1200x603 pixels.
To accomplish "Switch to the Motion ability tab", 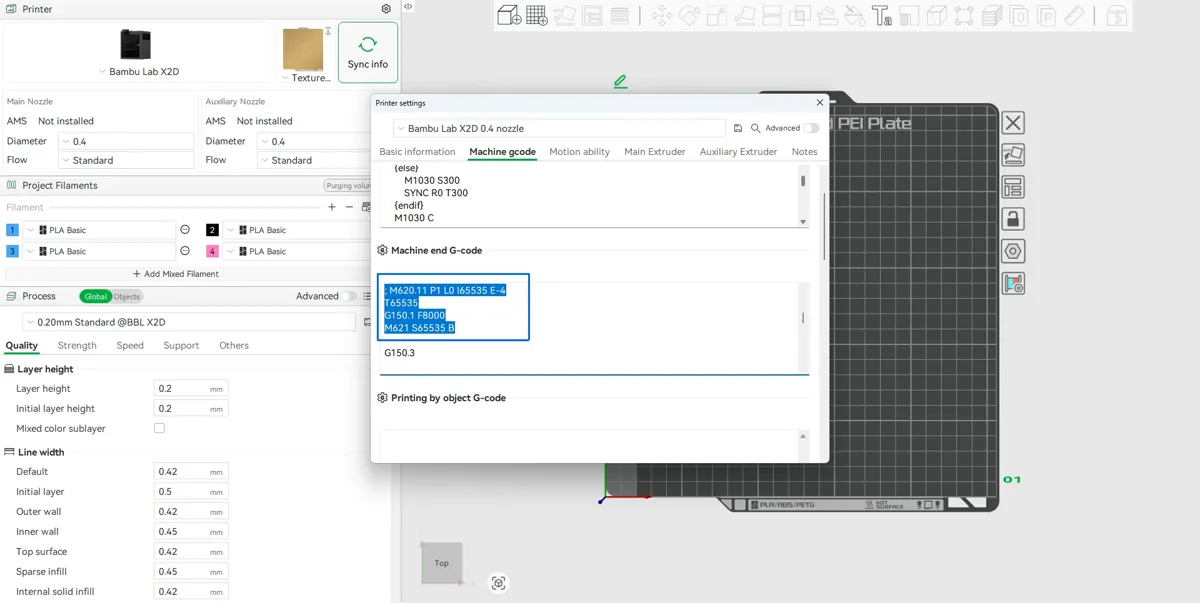I will [580, 152].
